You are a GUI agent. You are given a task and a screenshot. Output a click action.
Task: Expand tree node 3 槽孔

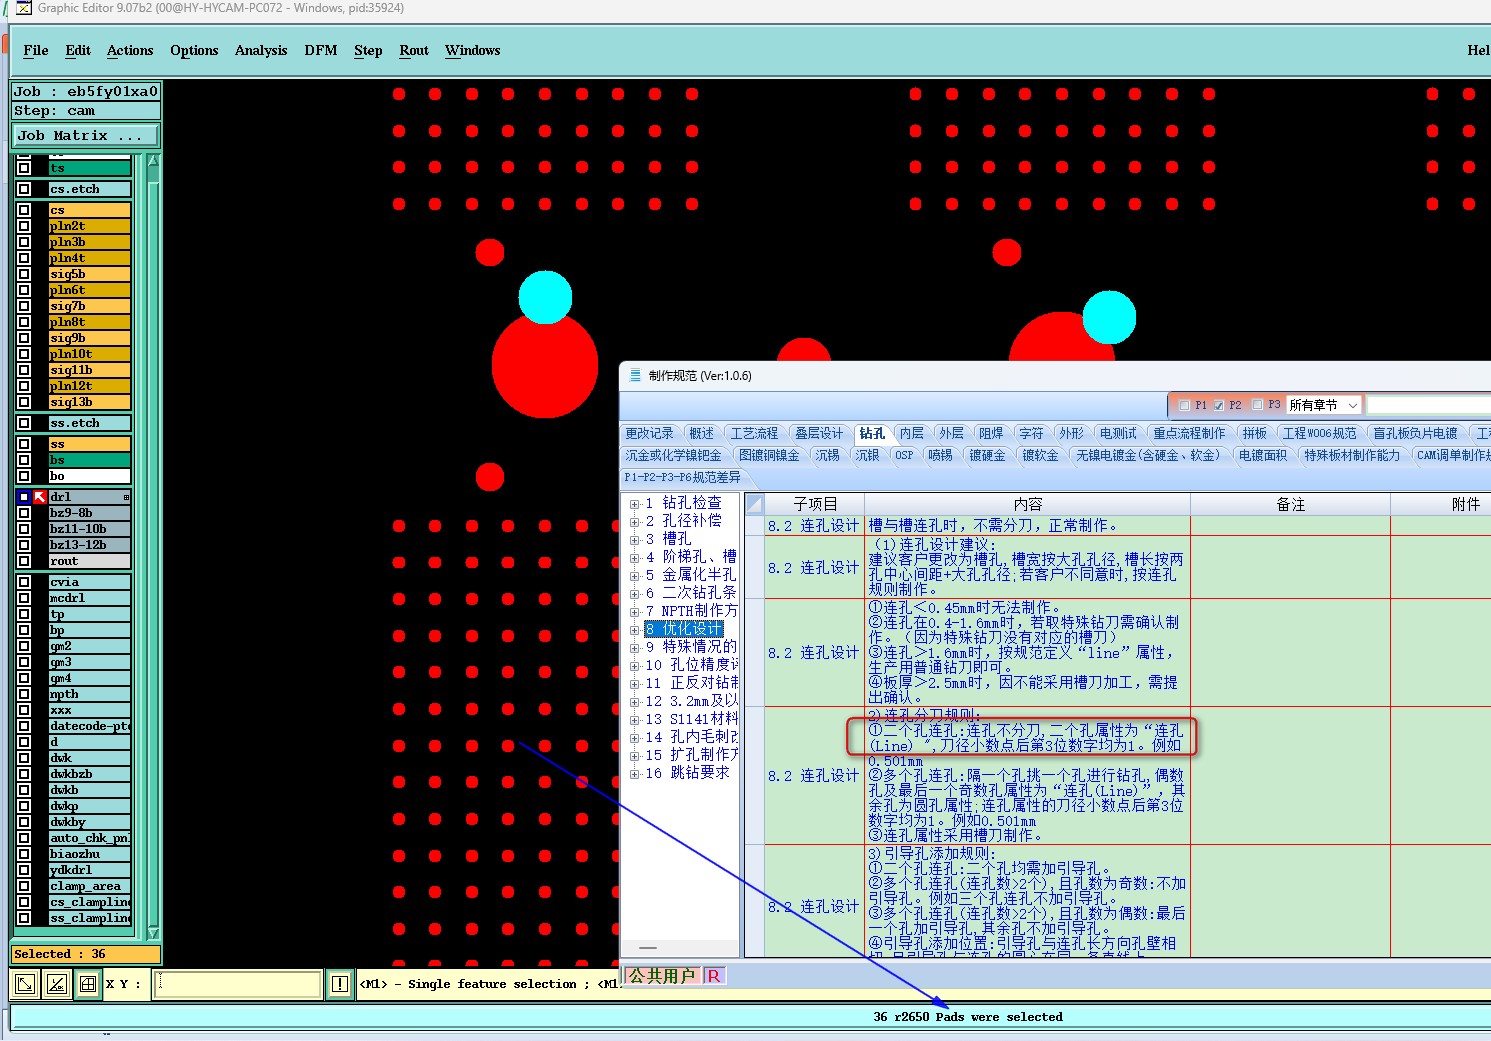(x=634, y=540)
